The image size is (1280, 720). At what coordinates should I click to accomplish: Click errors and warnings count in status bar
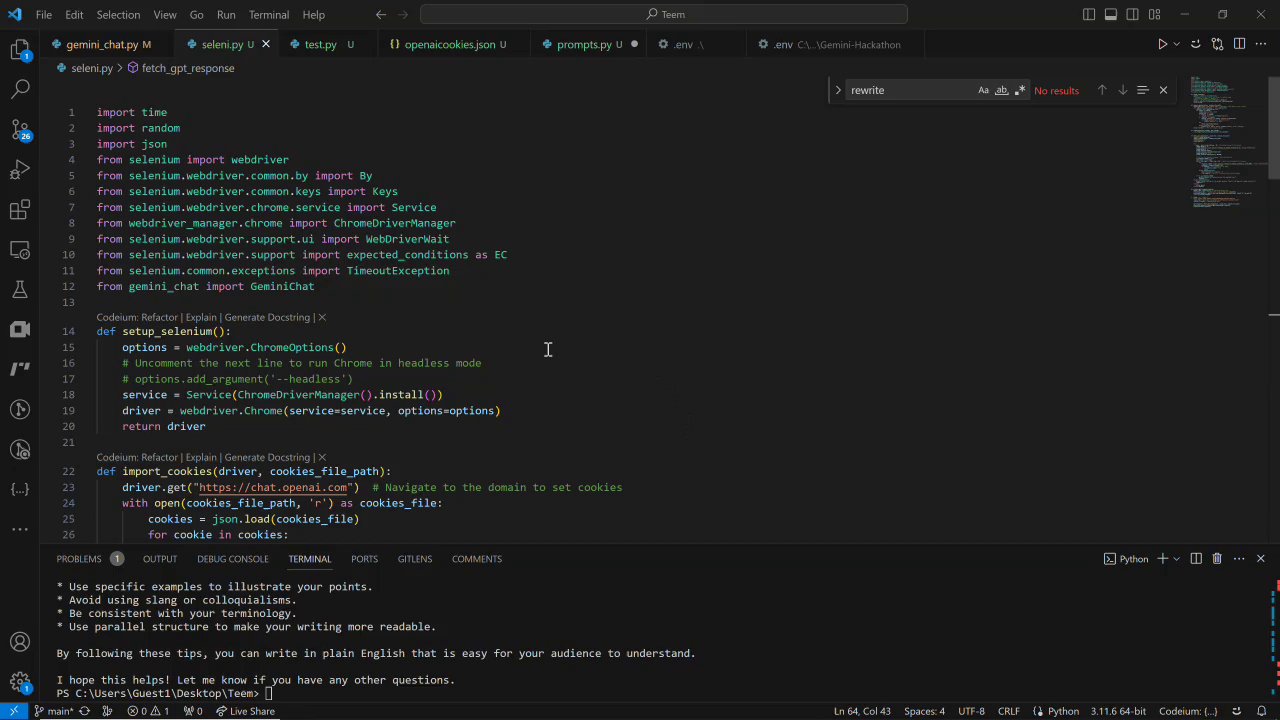click(x=148, y=711)
